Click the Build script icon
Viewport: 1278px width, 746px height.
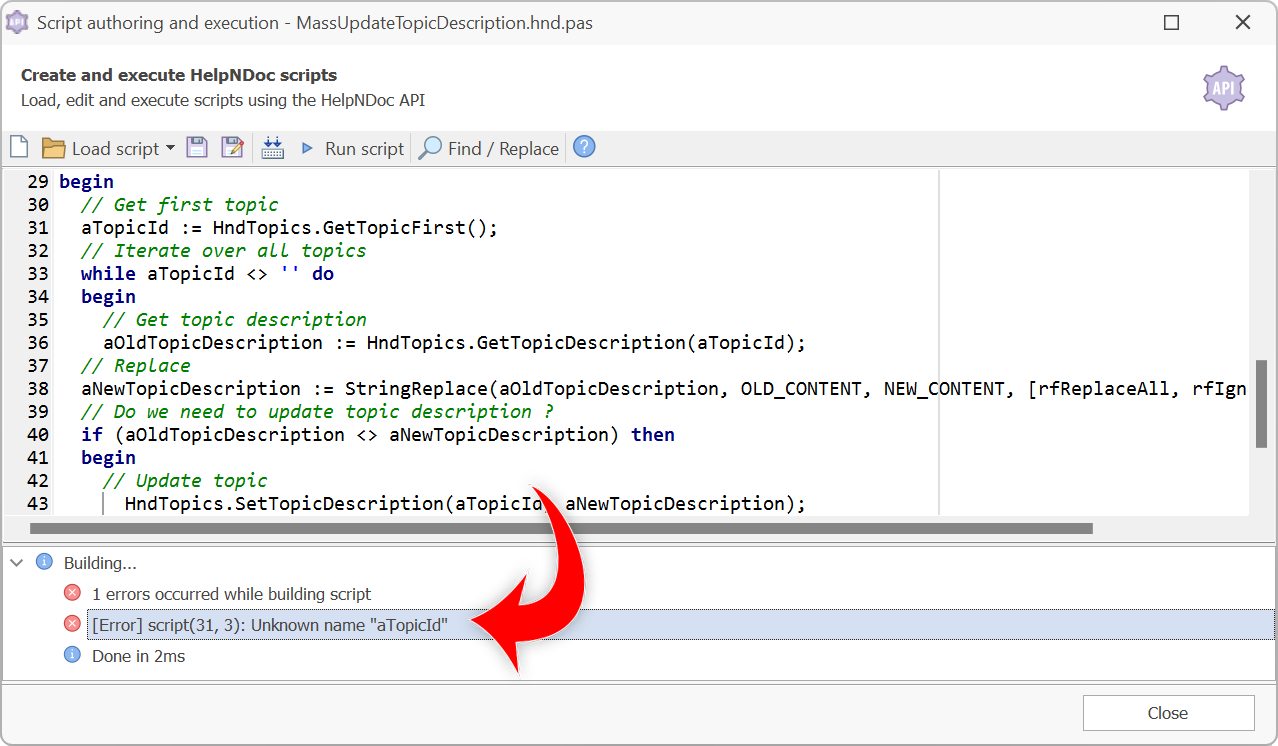pyautogui.click(x=273, y=148)
